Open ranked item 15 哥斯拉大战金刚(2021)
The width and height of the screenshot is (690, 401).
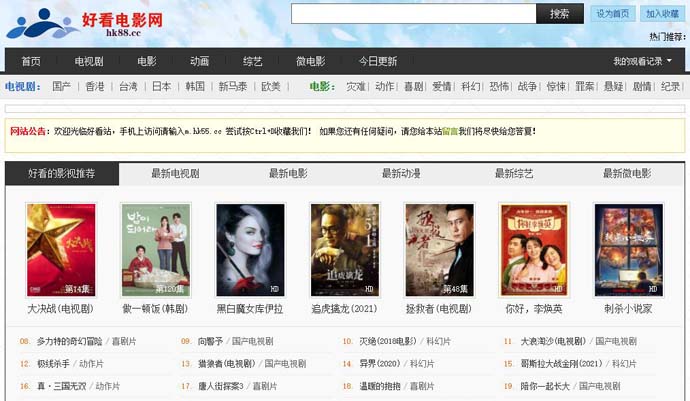point(562,364)
